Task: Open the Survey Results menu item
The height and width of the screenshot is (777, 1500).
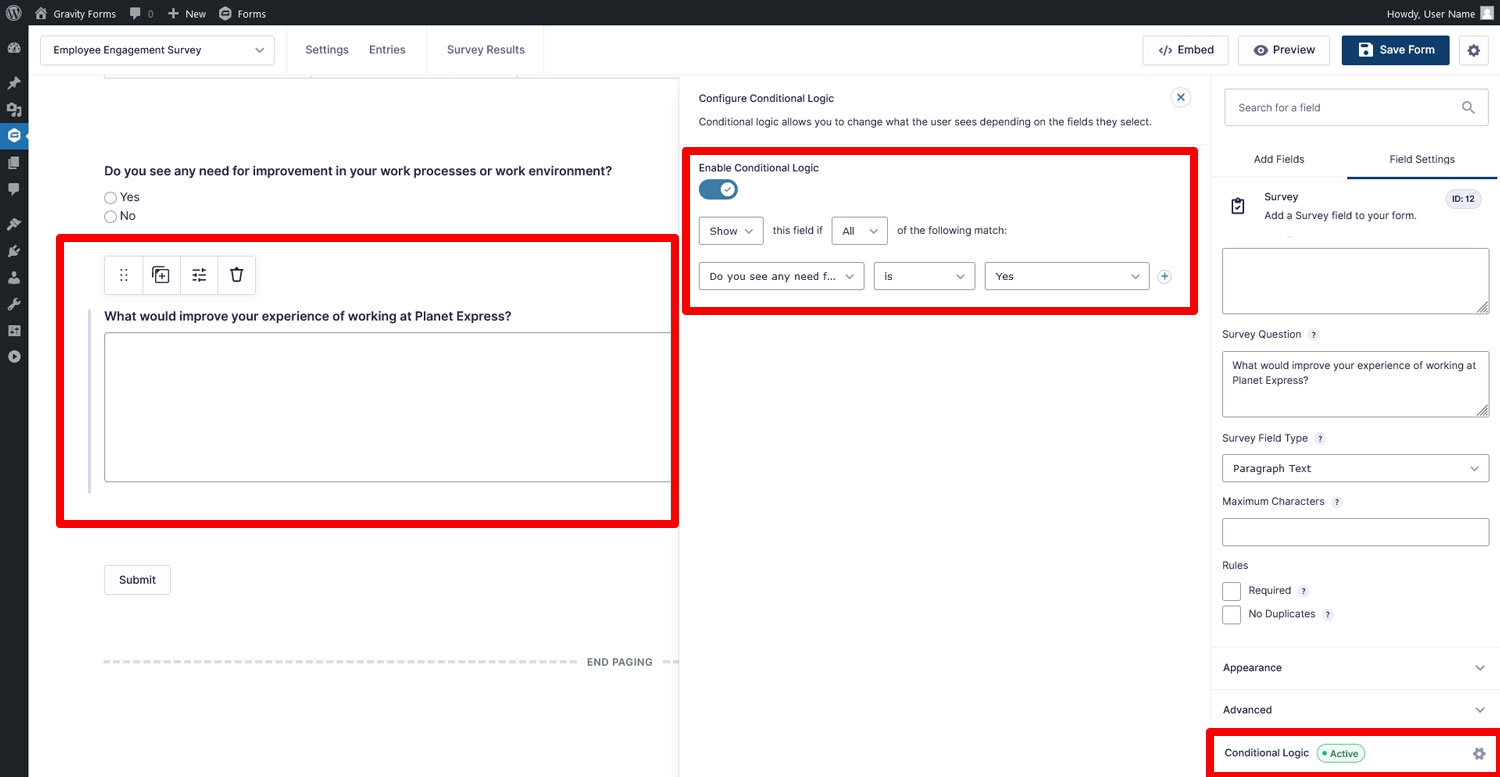Action: click(486, 50)
